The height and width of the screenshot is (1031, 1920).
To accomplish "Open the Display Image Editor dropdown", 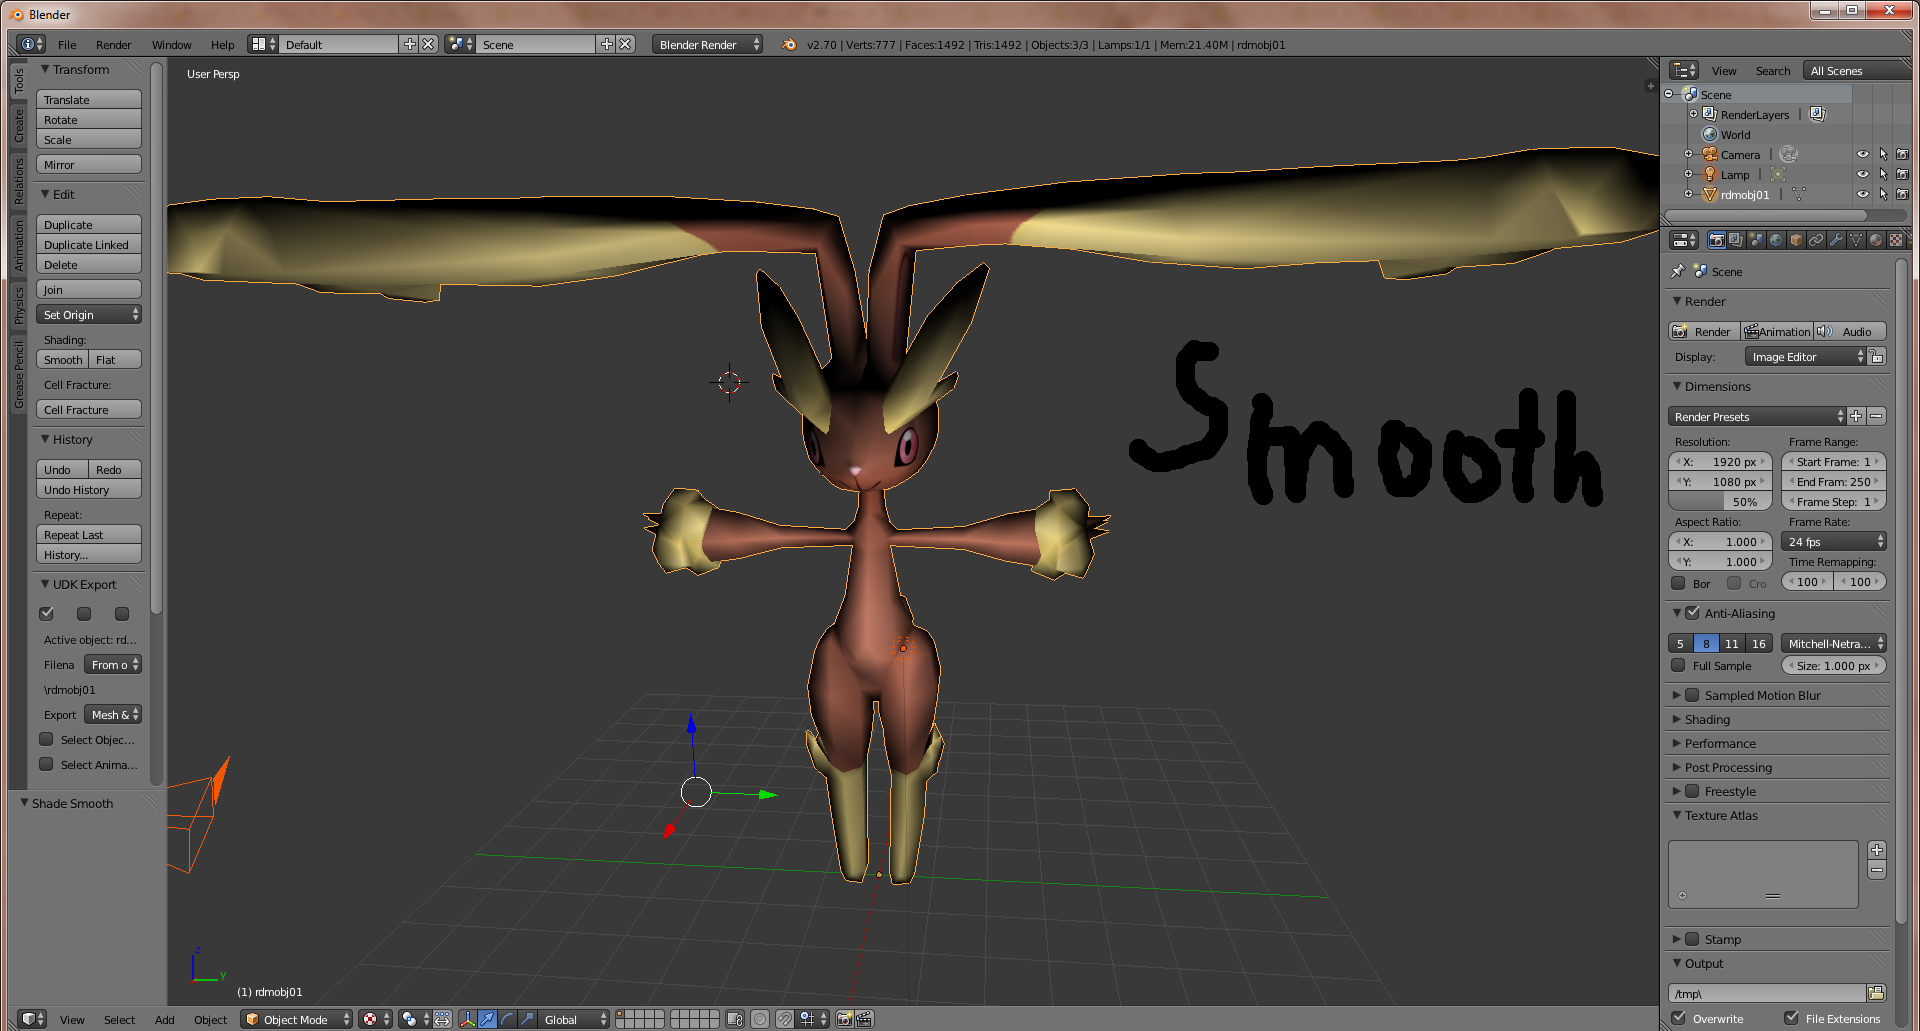I will pyautogui.click(x=1805, y=356).
